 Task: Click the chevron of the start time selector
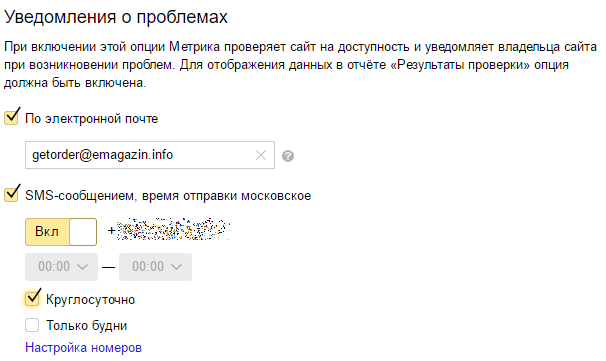pyautogui.click(x=82, y=267)
